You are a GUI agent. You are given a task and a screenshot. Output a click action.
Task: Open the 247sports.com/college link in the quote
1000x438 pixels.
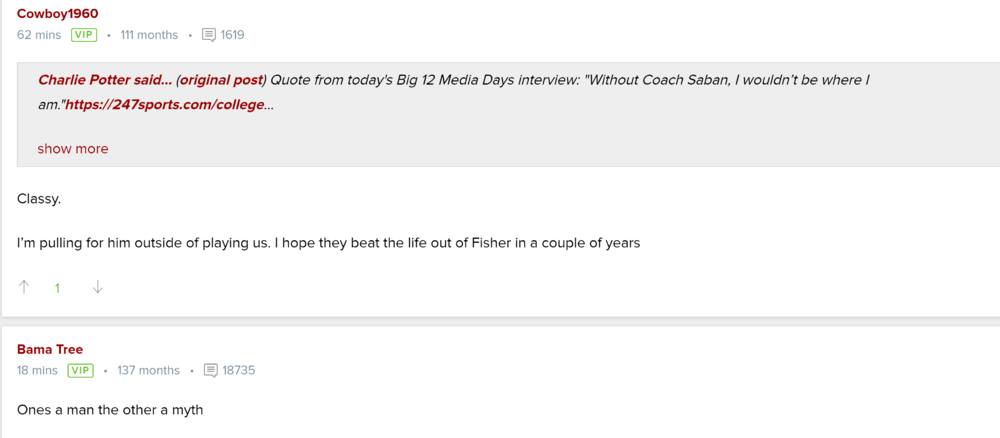pos(168,104)
